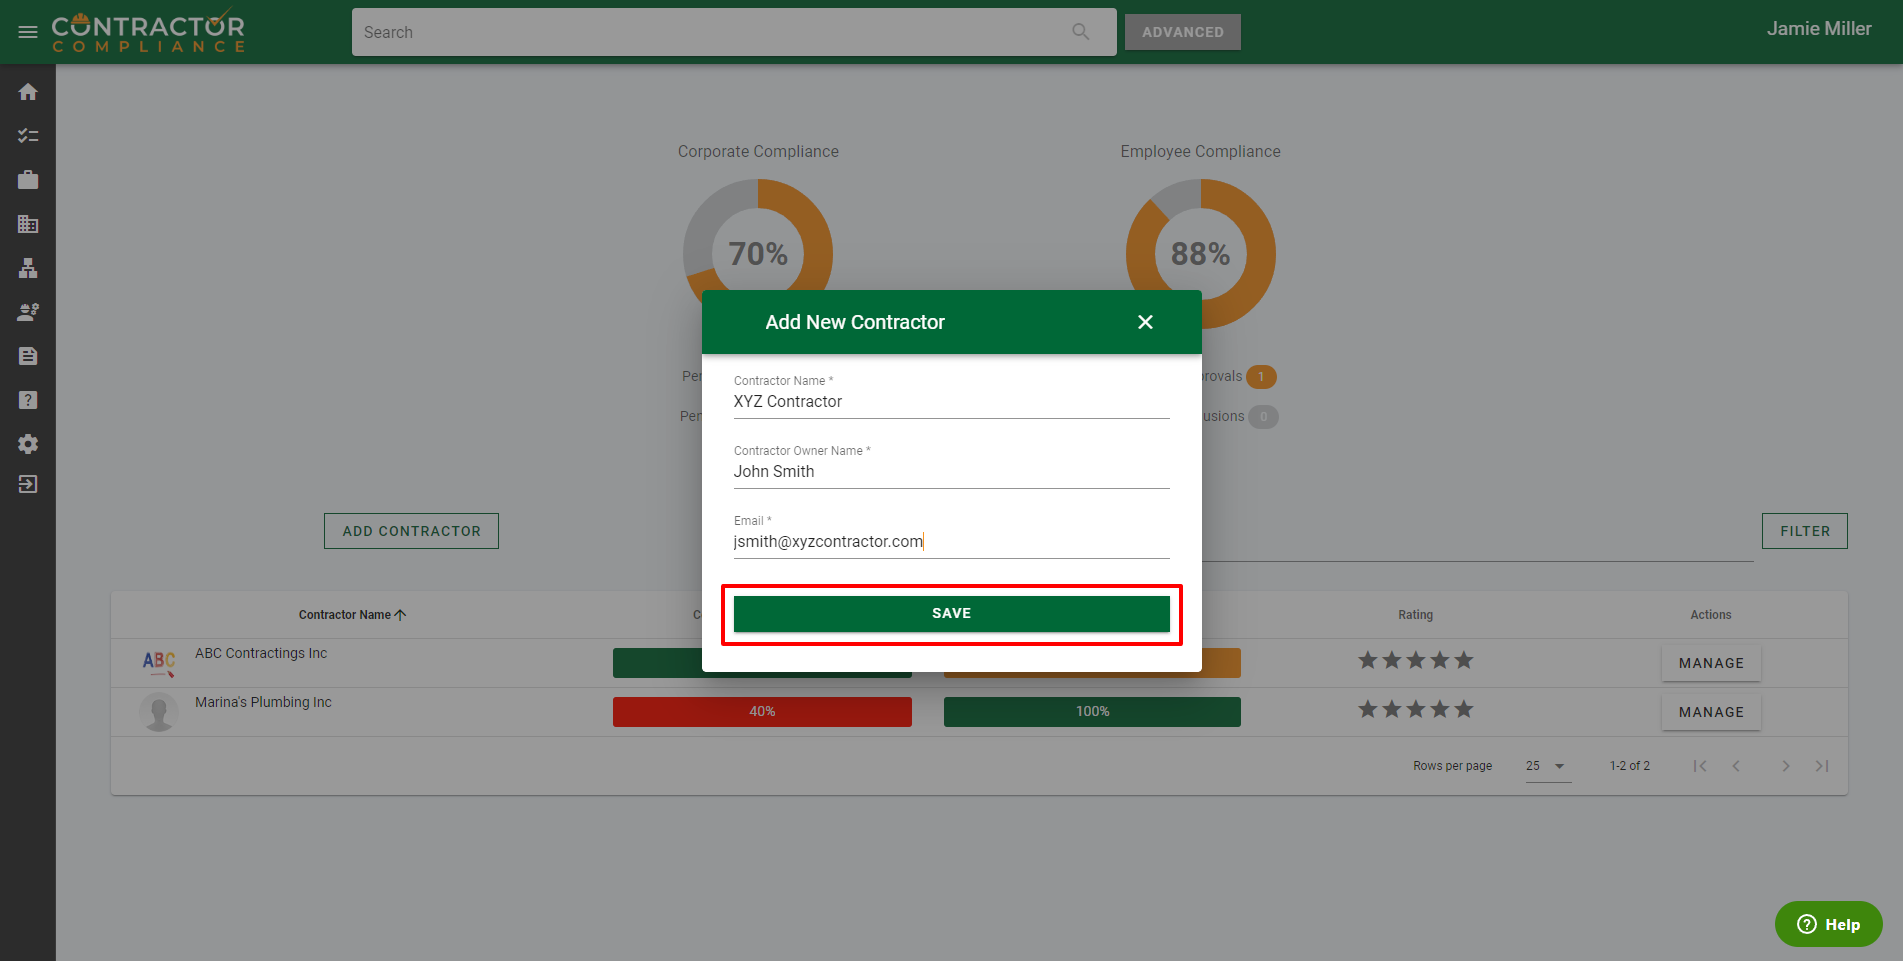Save the new contractor

pos(951,613)
